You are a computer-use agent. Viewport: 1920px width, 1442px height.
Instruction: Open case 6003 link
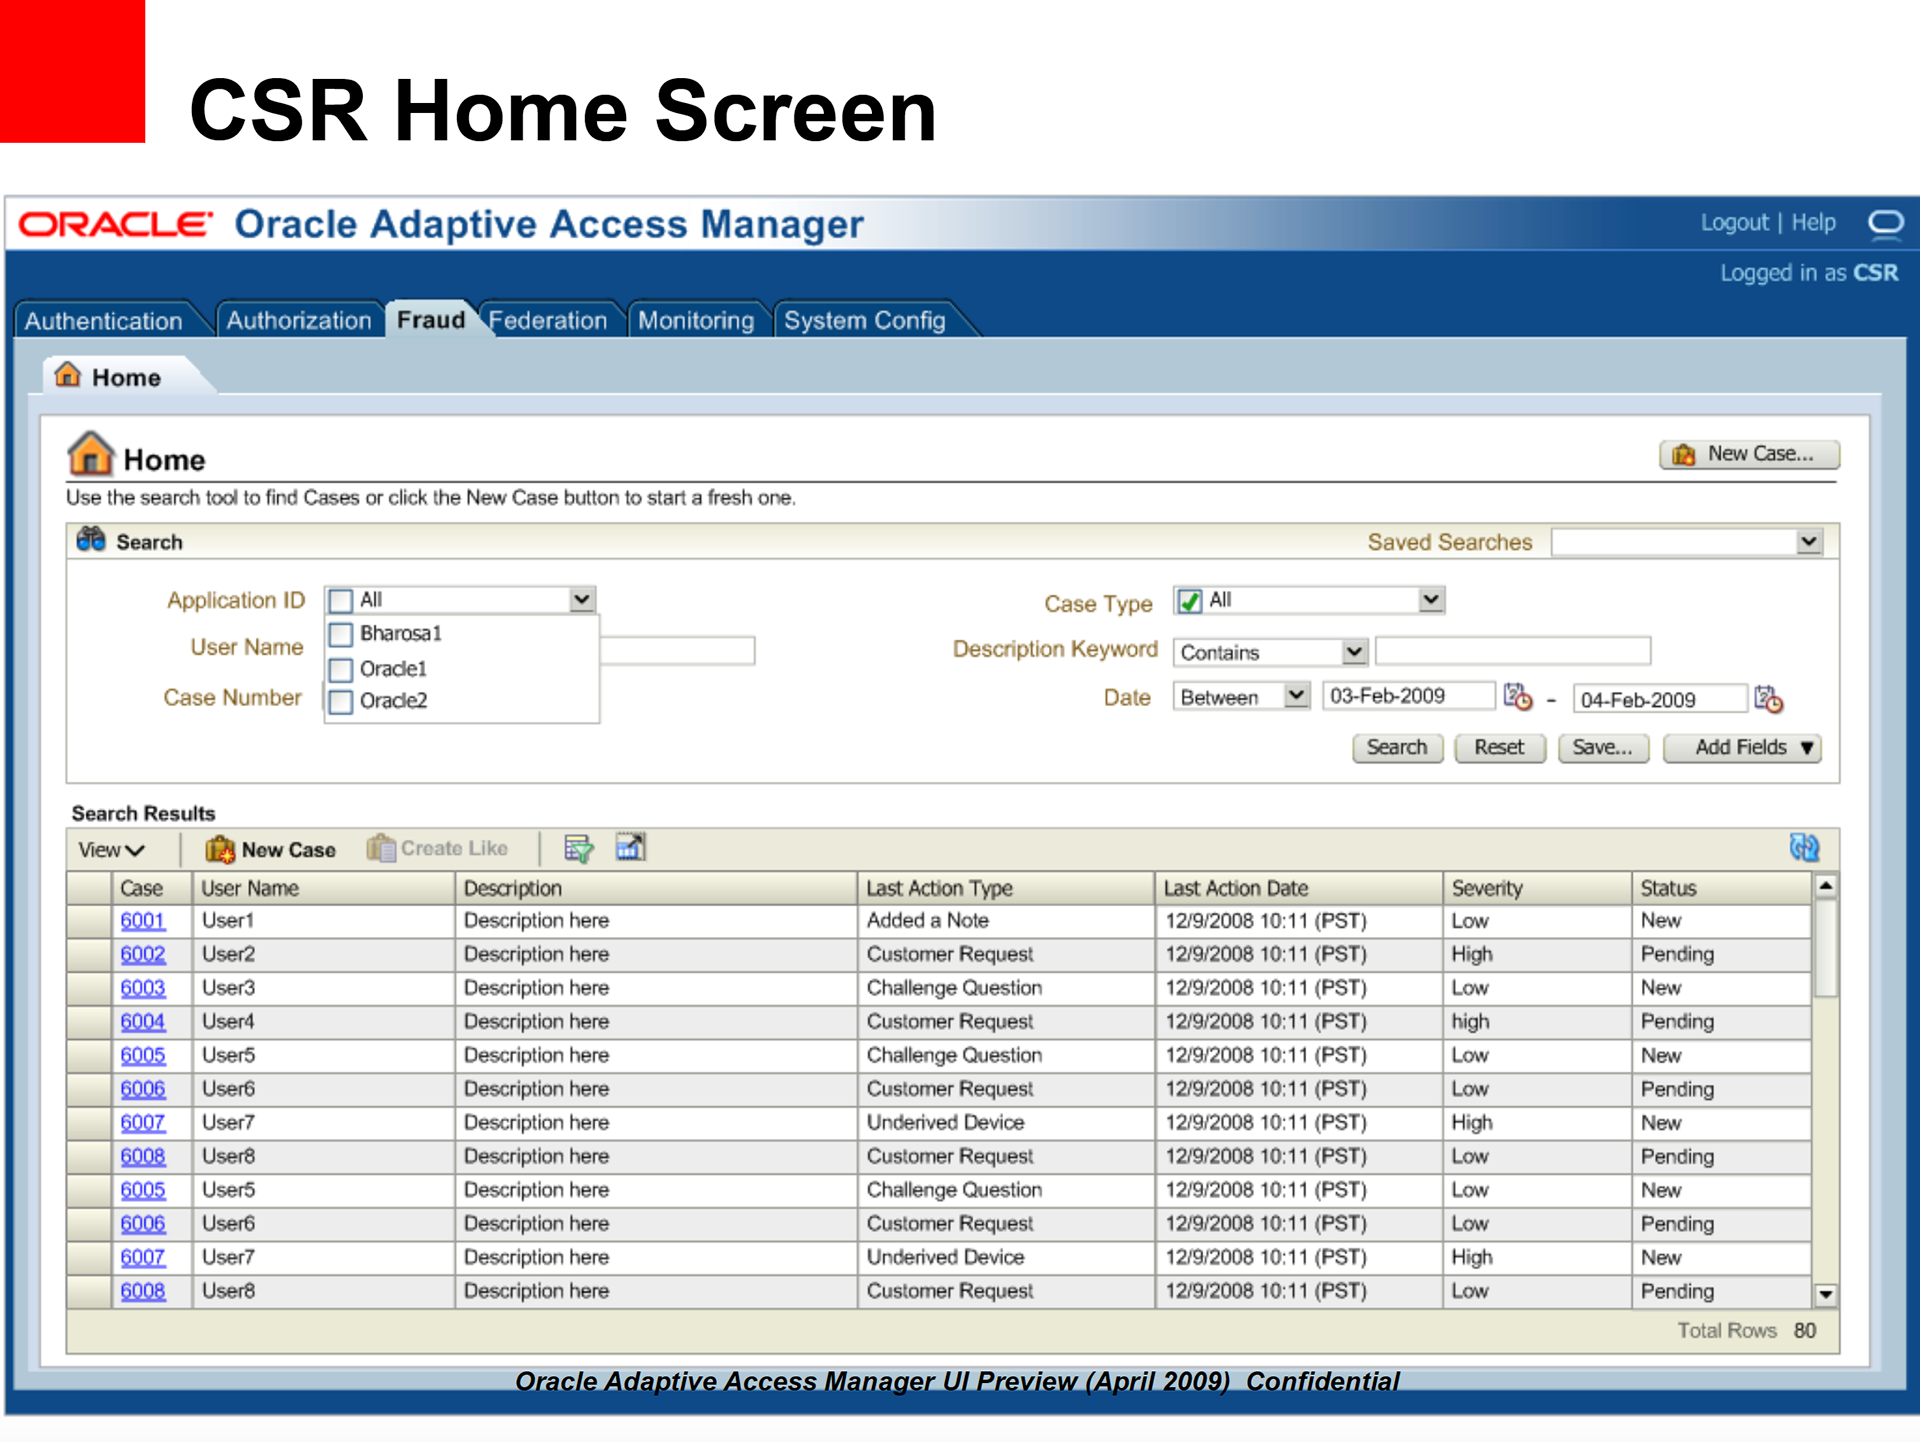click(x=143, y=988)
